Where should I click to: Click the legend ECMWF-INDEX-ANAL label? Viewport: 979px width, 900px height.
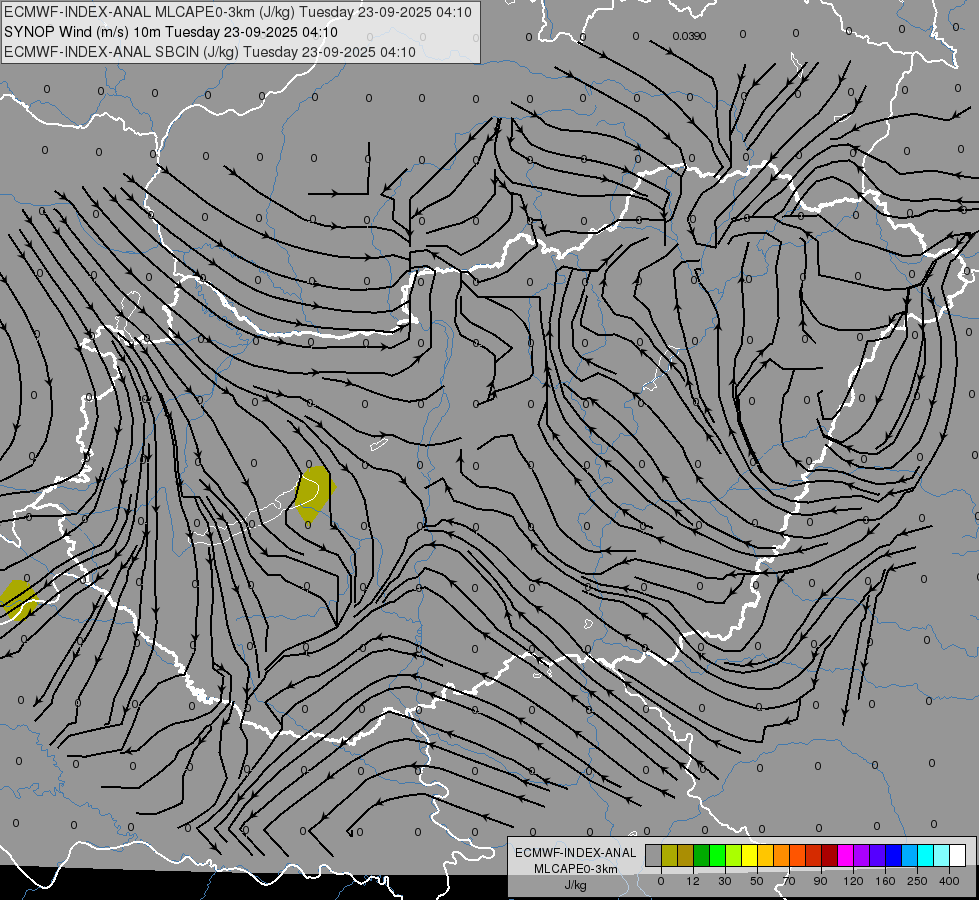tap(575, 853)
